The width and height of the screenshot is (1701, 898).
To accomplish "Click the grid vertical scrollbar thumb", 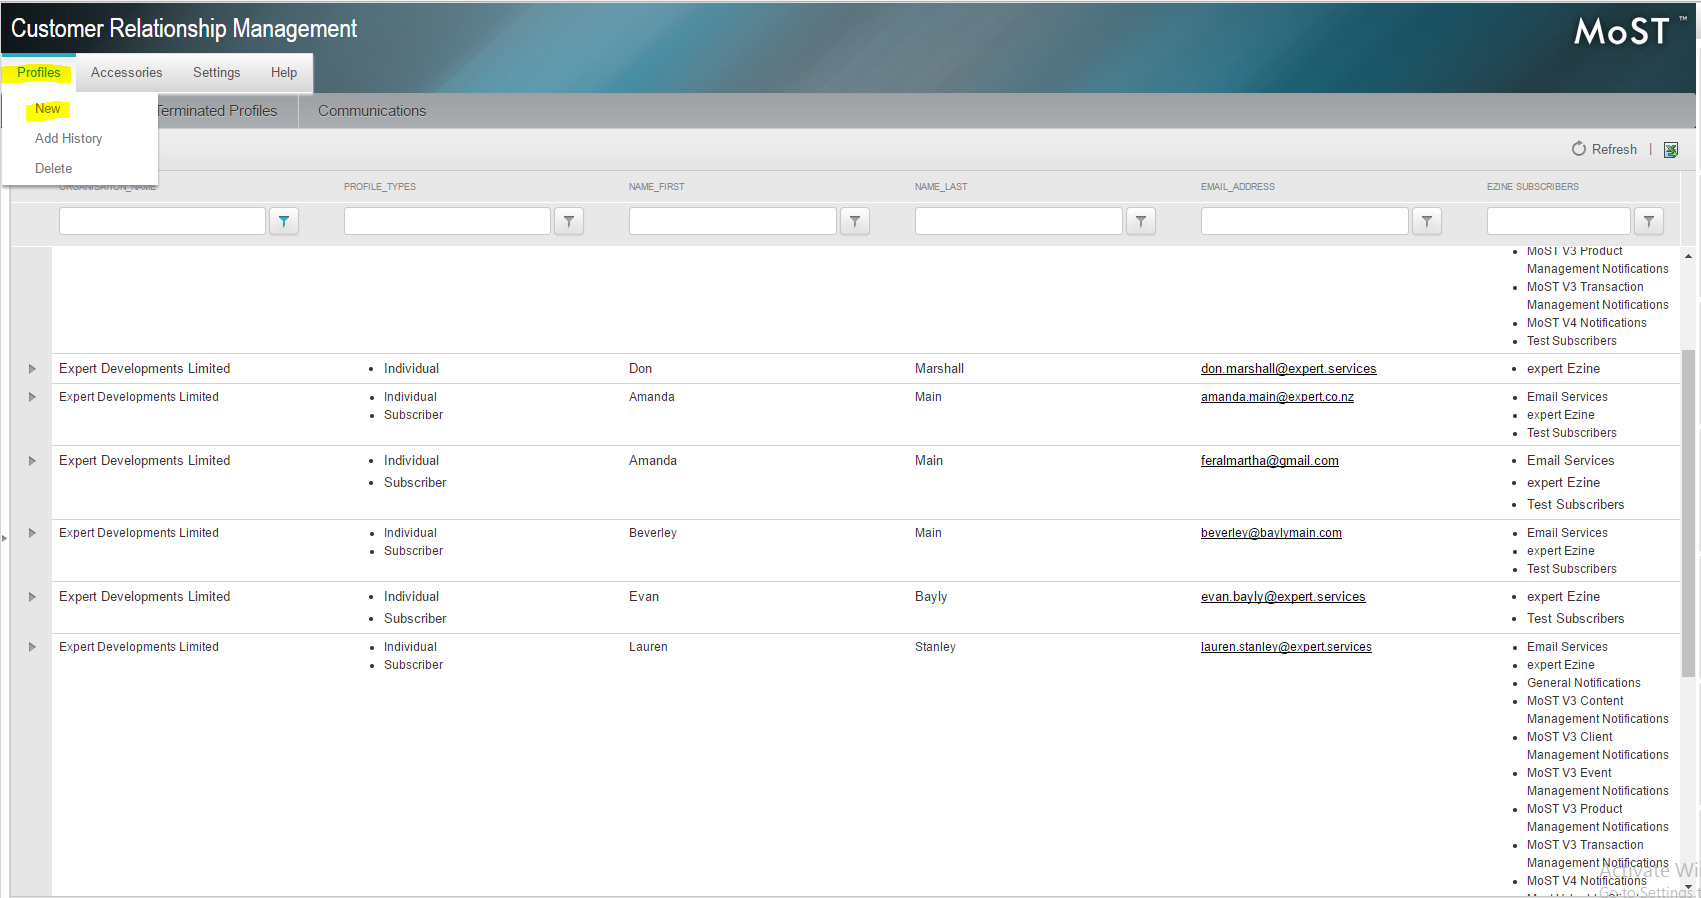I will tap(1688, 512).
